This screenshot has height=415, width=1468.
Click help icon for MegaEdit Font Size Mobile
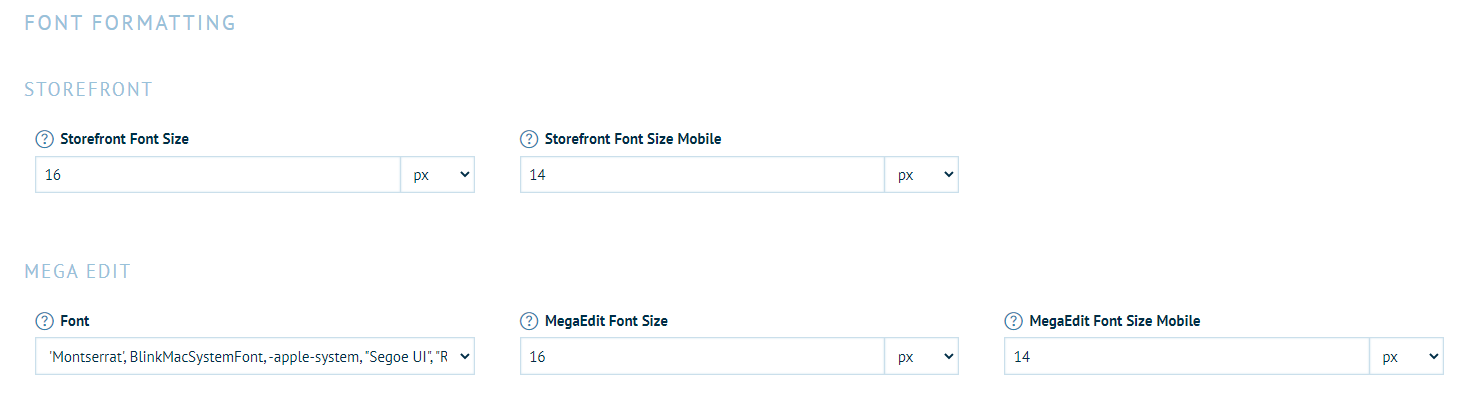(x=1013, y=321)
